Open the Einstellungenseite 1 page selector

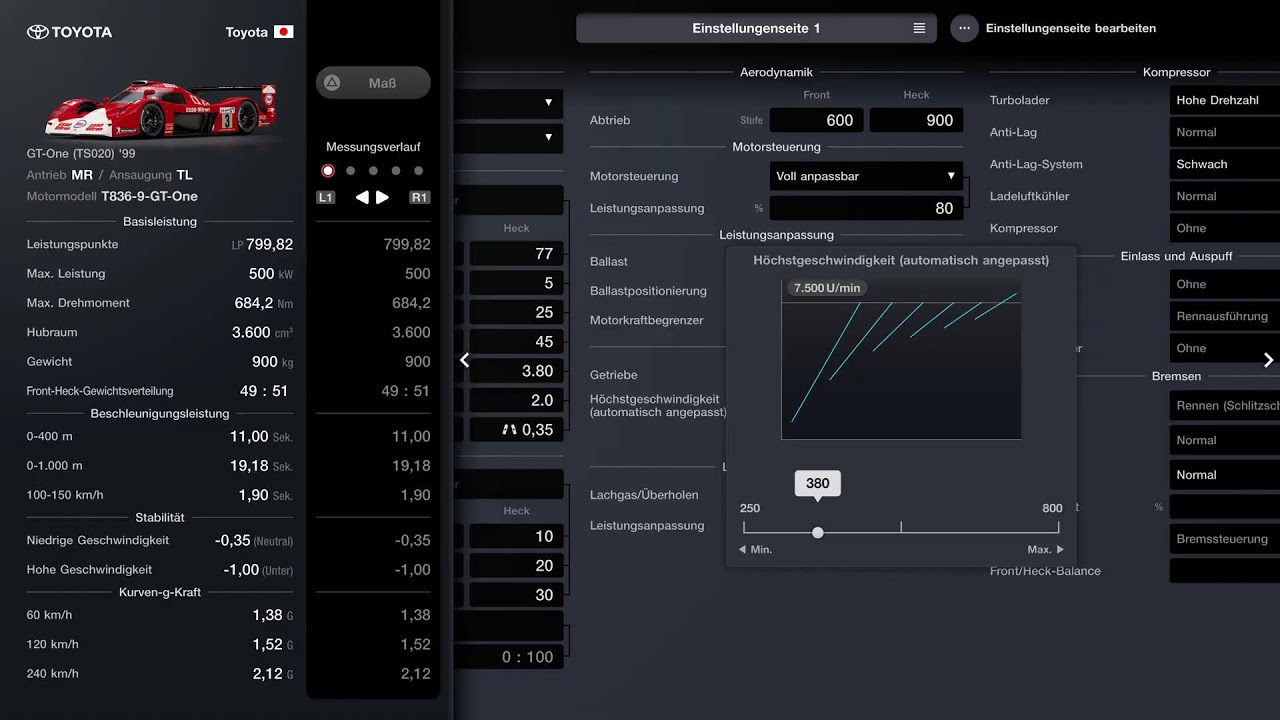tap(756, 28)
